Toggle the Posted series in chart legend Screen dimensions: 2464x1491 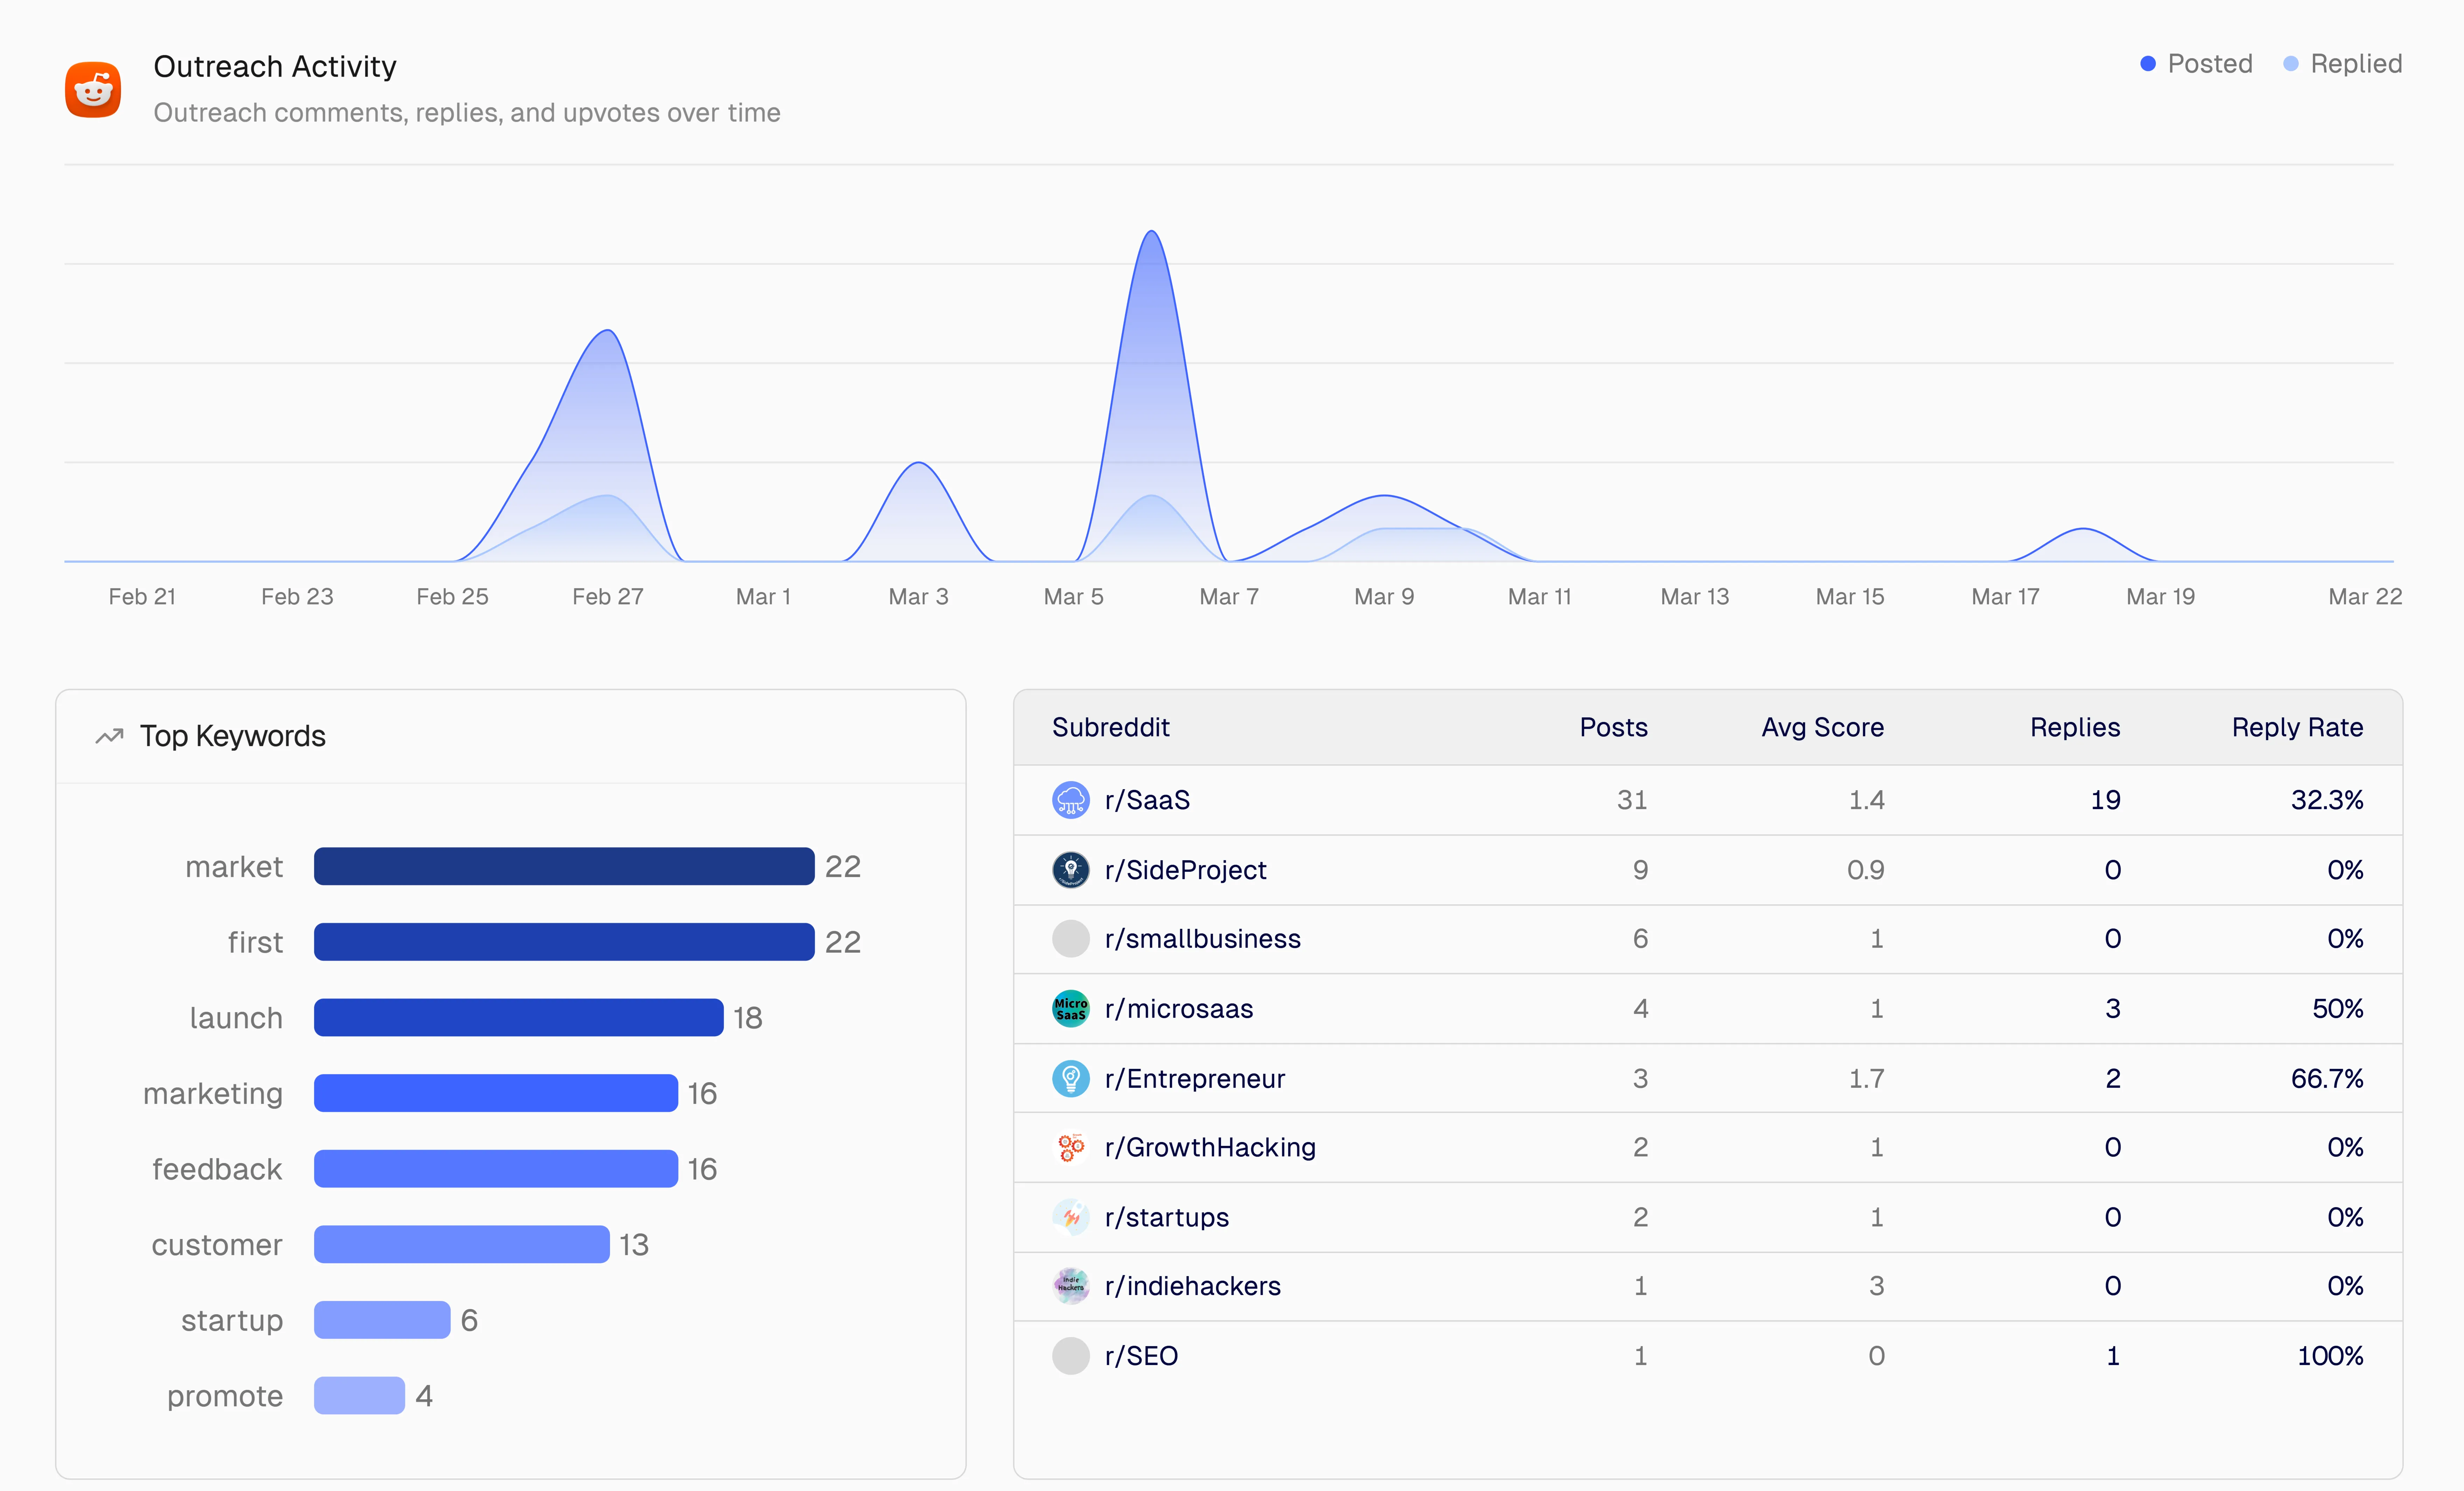[2196, 64]
